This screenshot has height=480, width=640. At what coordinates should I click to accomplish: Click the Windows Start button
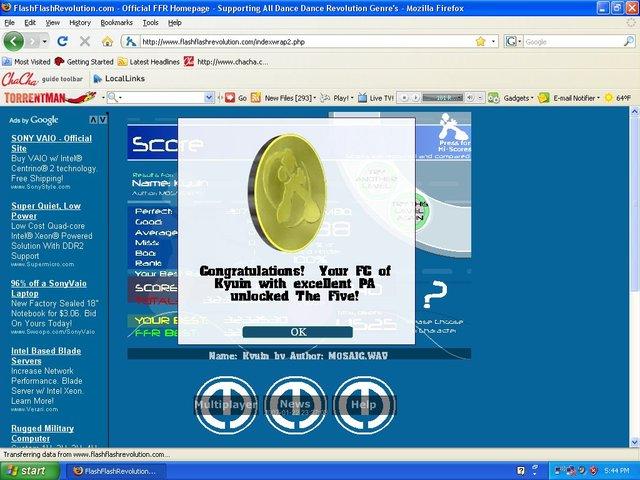(x=30, y=471)
